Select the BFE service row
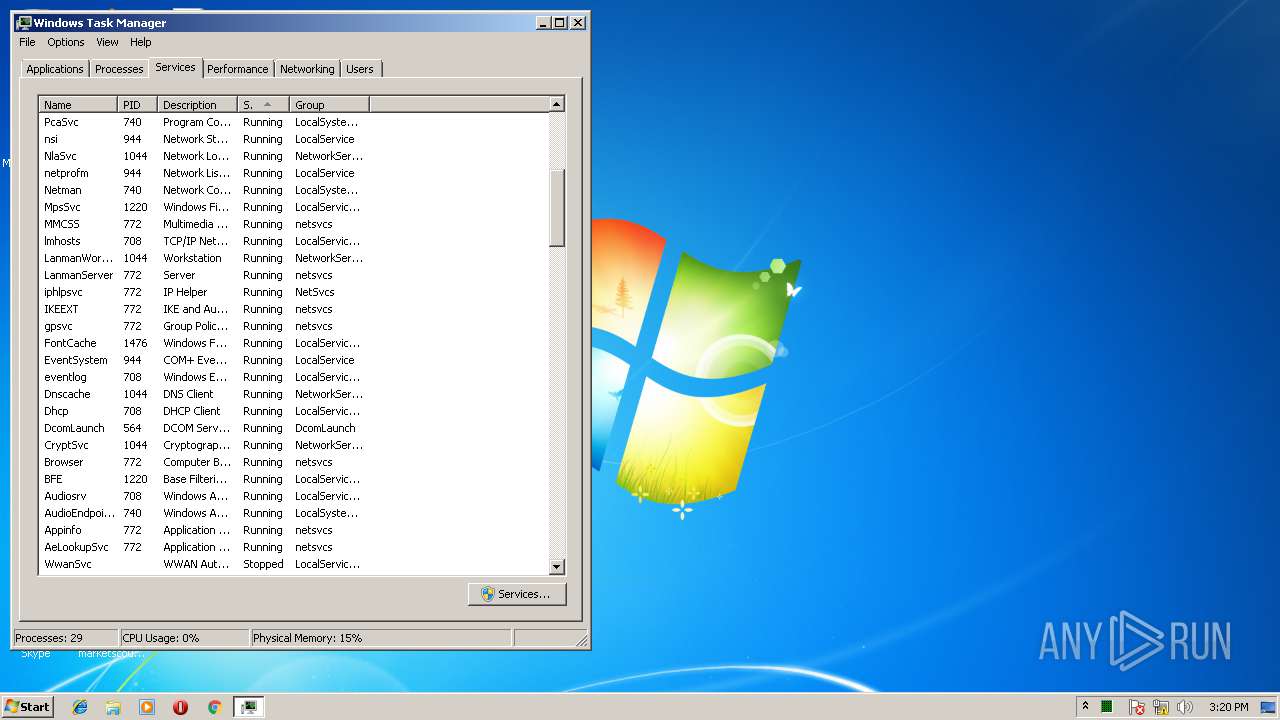This screenshot has height=720, width=1280. 294,479
